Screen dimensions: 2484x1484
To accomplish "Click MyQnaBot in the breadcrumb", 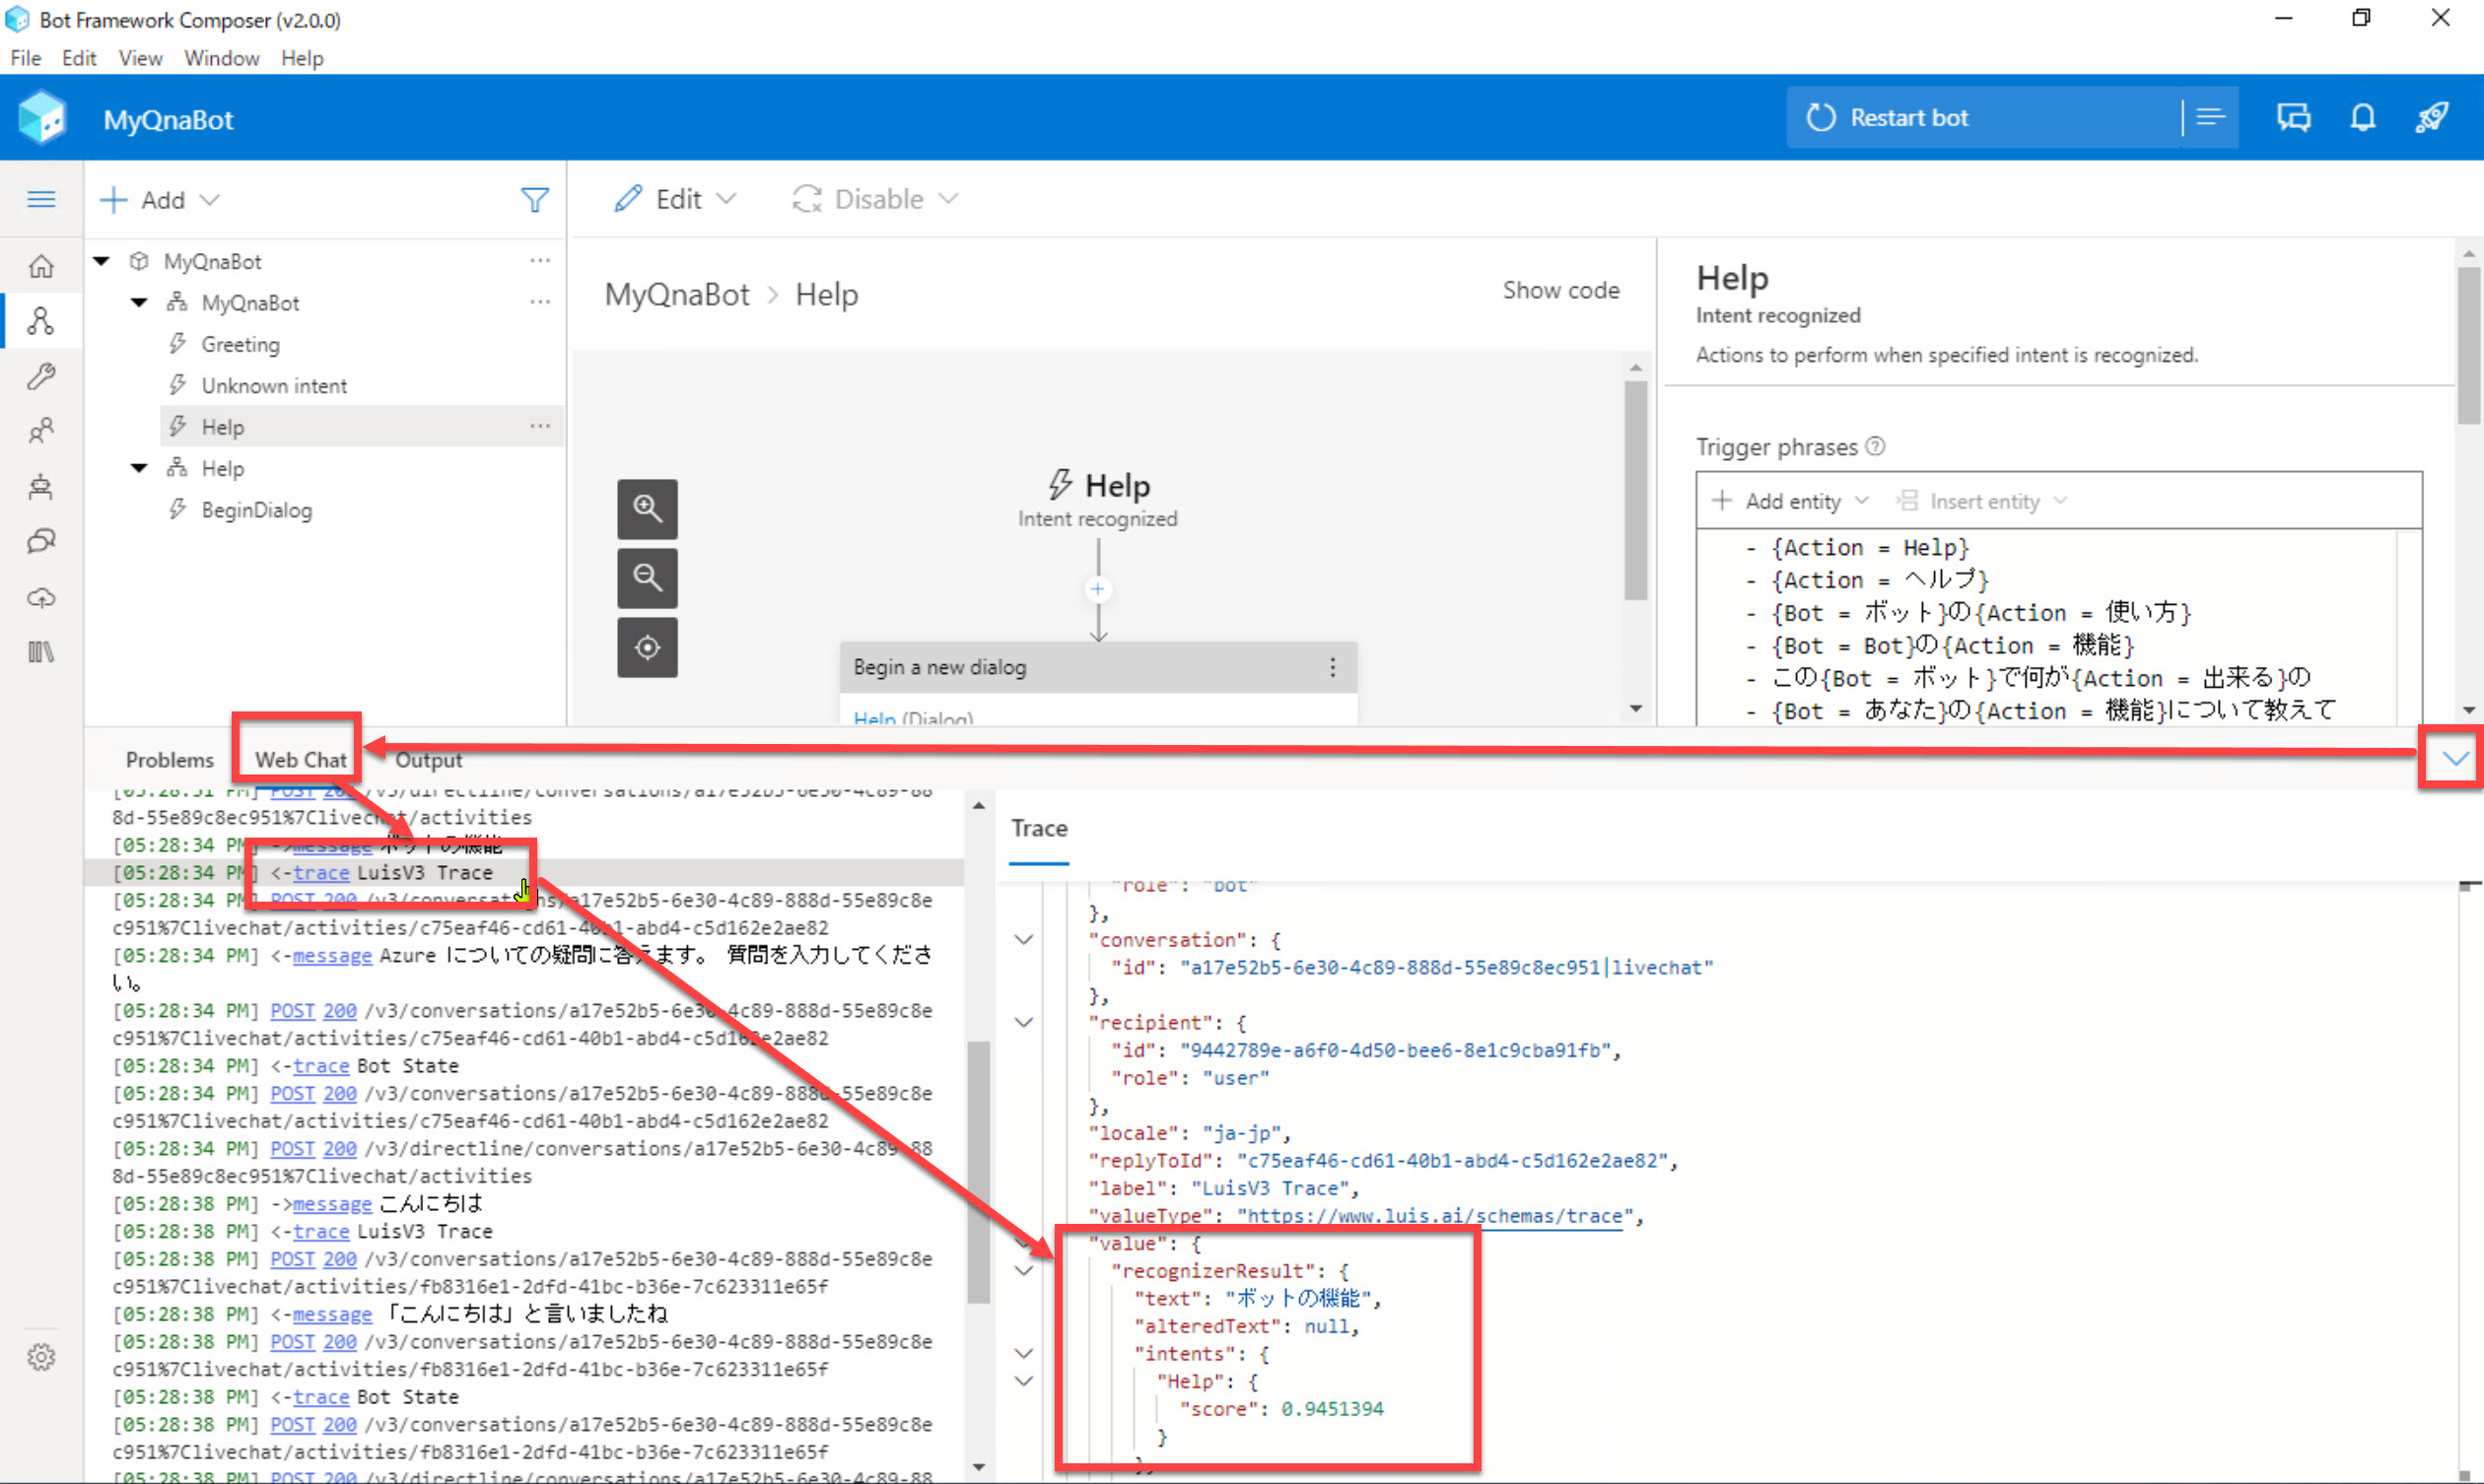I will click(x=677, y=294).
